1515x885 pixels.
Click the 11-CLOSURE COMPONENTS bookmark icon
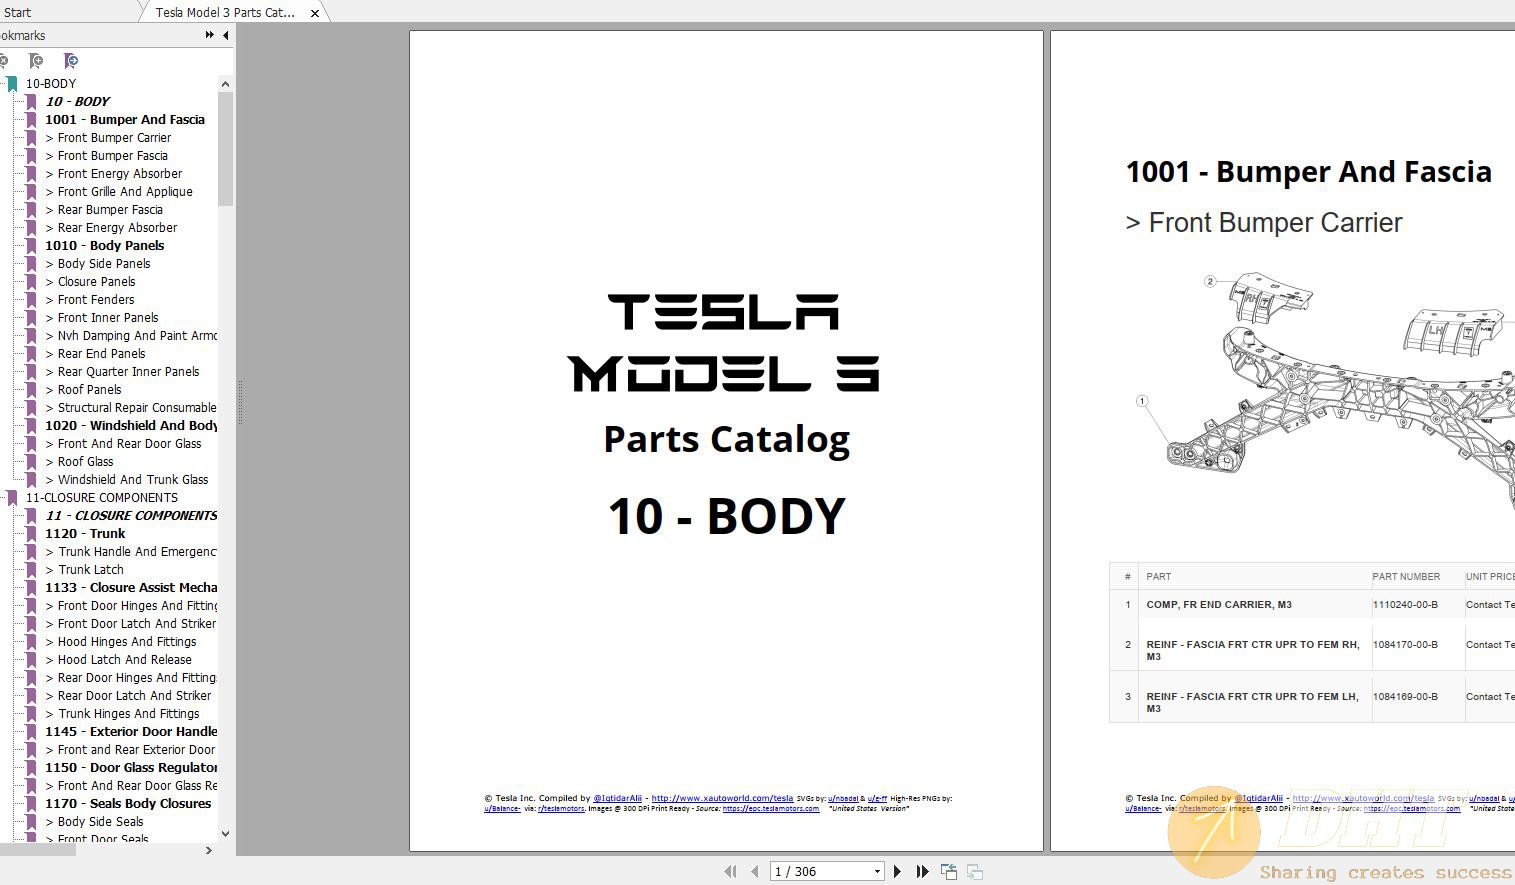click(x=12, y=498)
